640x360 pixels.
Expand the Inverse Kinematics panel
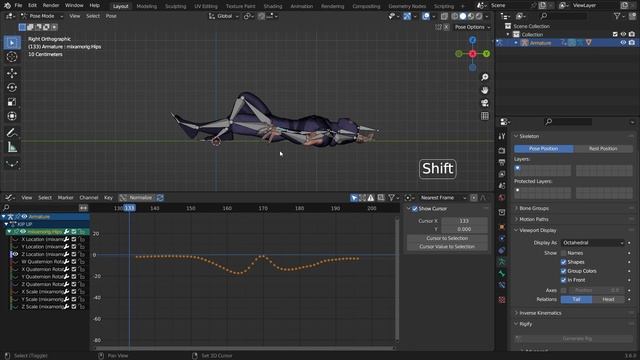tap(540, 313)
